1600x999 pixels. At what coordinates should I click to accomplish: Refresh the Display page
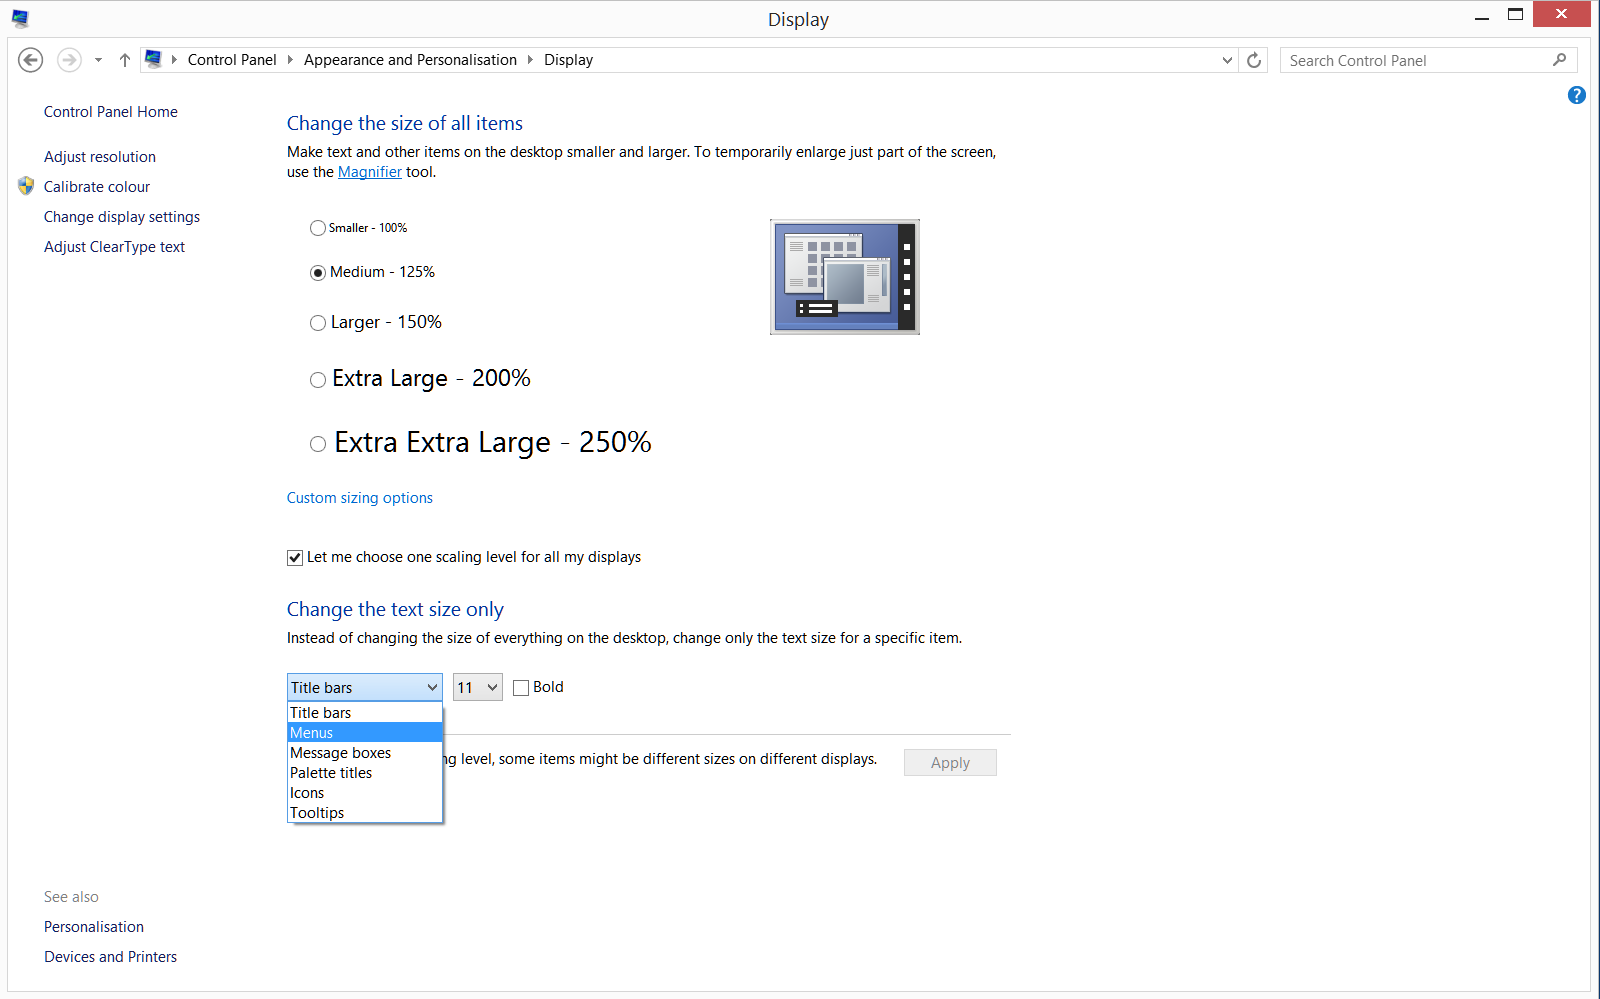(x=1254, y=60)
